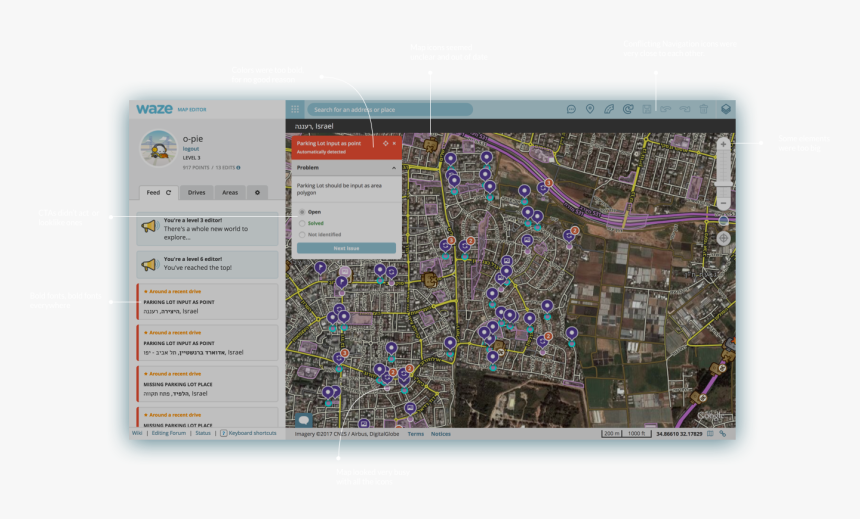Click the 34.86610 32.17829 coordinates text
This screenshot has width=860, height=519.
[679, 434]
